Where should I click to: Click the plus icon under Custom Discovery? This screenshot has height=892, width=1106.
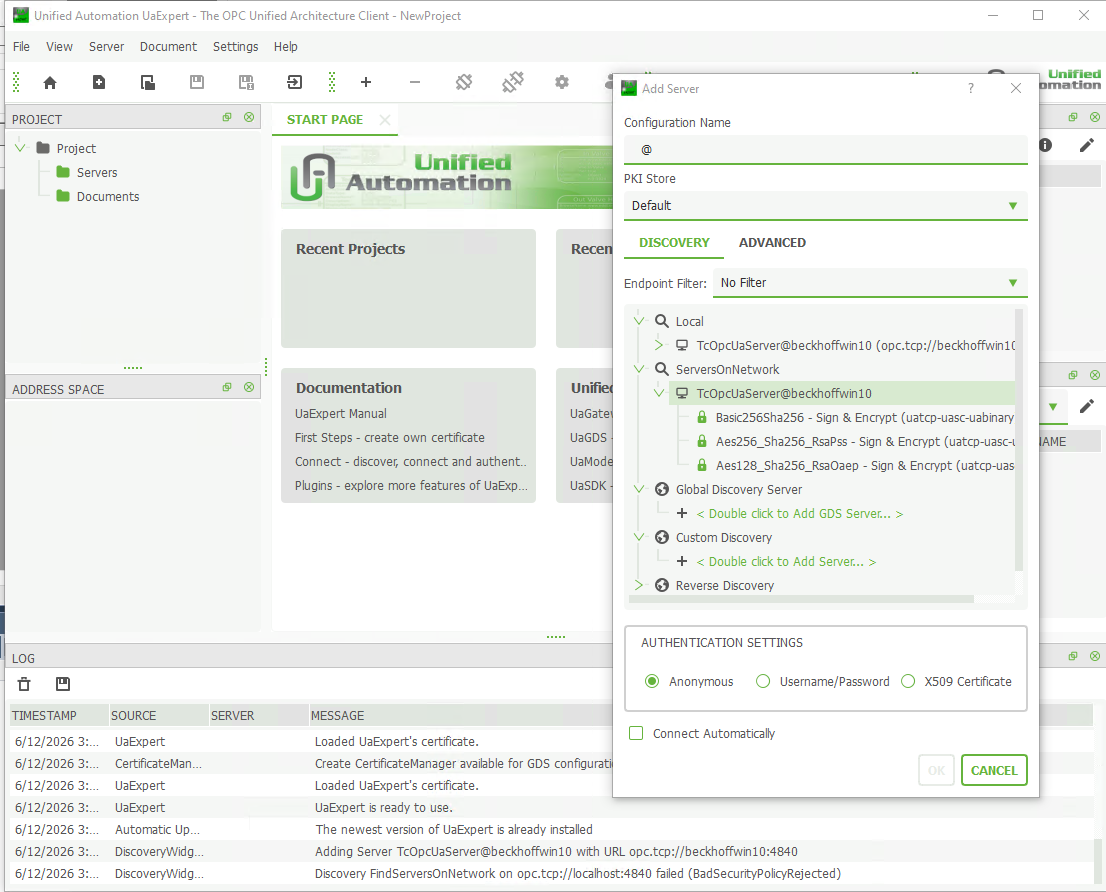(x=681, y=561)
